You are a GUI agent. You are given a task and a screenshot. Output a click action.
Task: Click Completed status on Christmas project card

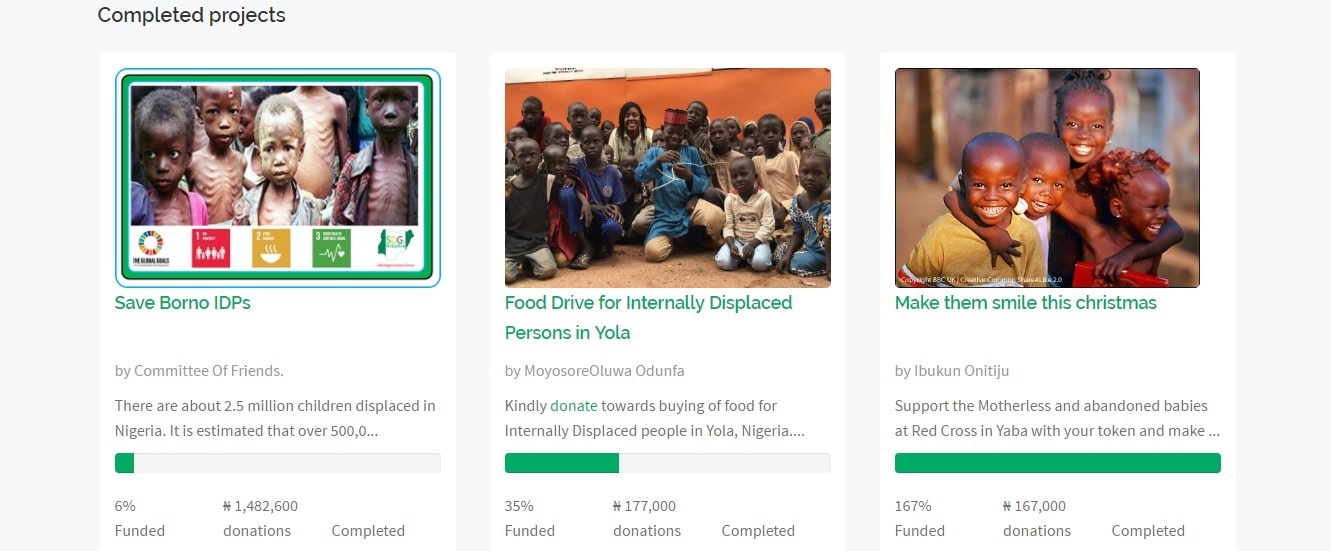point(1148,531)
